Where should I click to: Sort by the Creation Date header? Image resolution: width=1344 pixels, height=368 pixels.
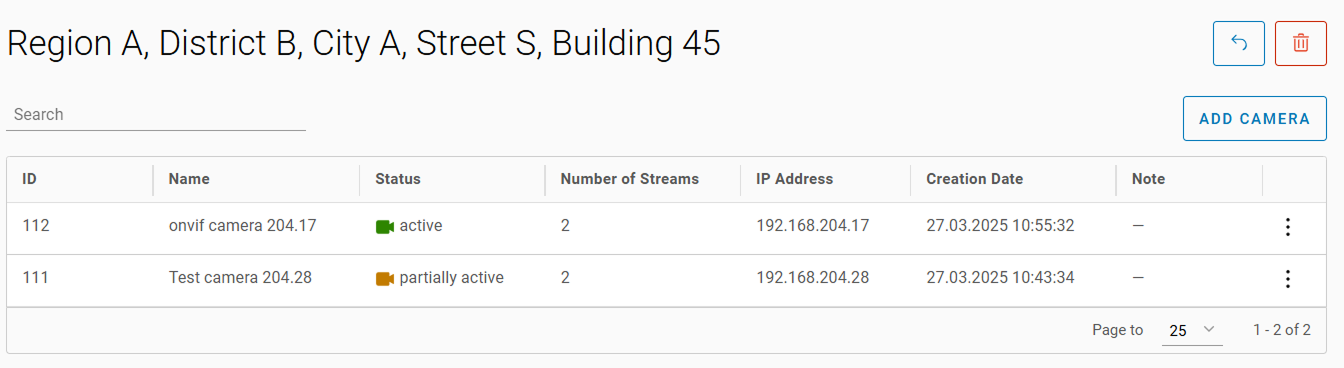point(975,179)
